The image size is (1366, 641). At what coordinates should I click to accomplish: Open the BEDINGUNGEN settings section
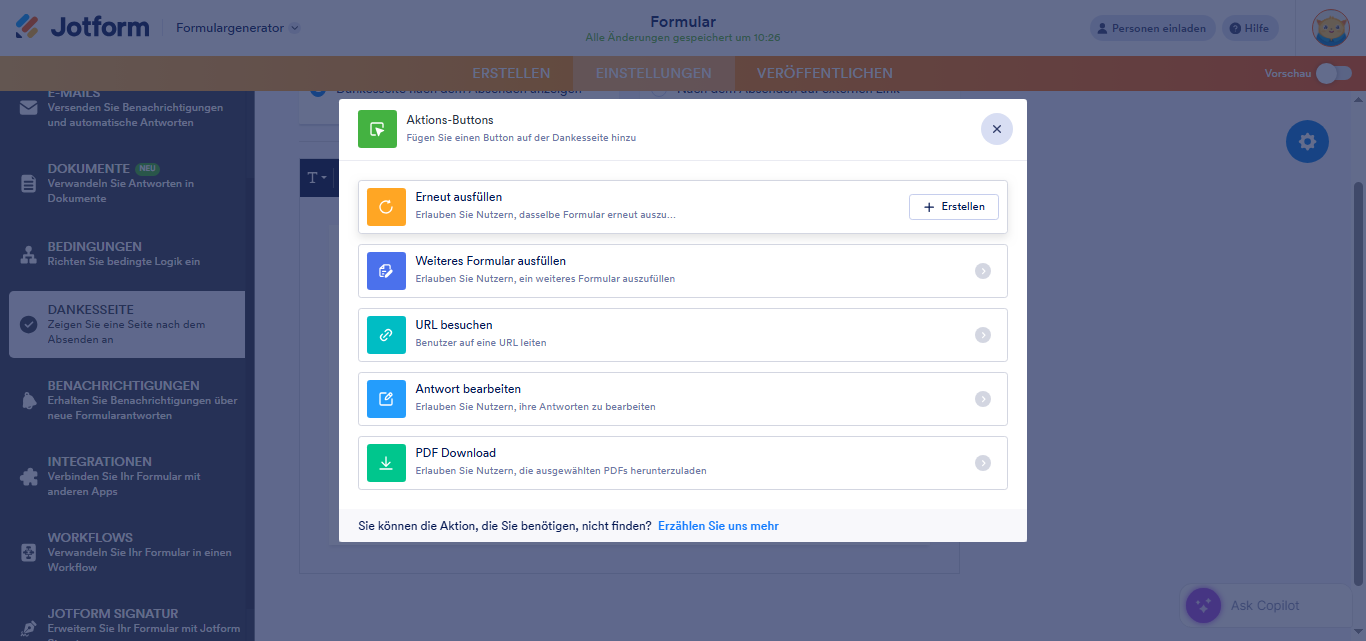click(127, 254)
